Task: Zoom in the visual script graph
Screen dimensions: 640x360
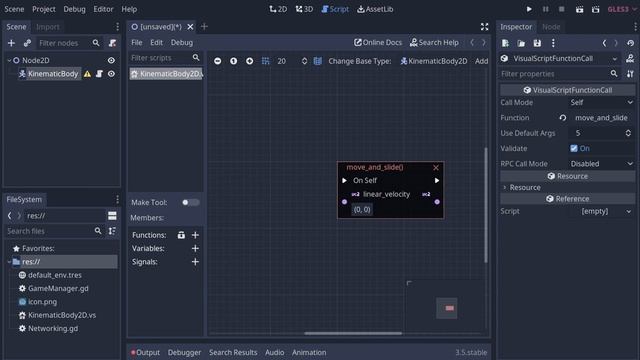Action: tap(249, 61)
